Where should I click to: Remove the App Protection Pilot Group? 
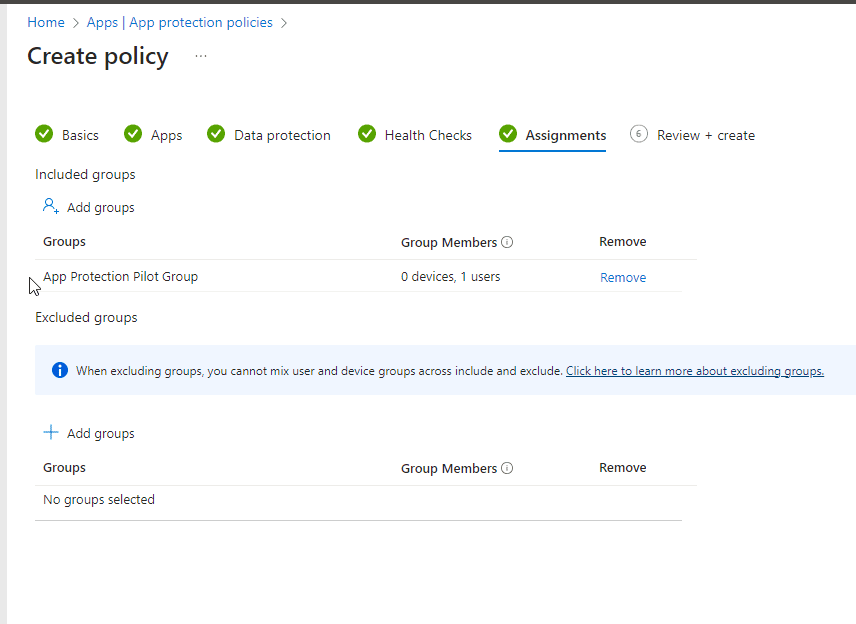pyautogui.click(x=622, y=277)
